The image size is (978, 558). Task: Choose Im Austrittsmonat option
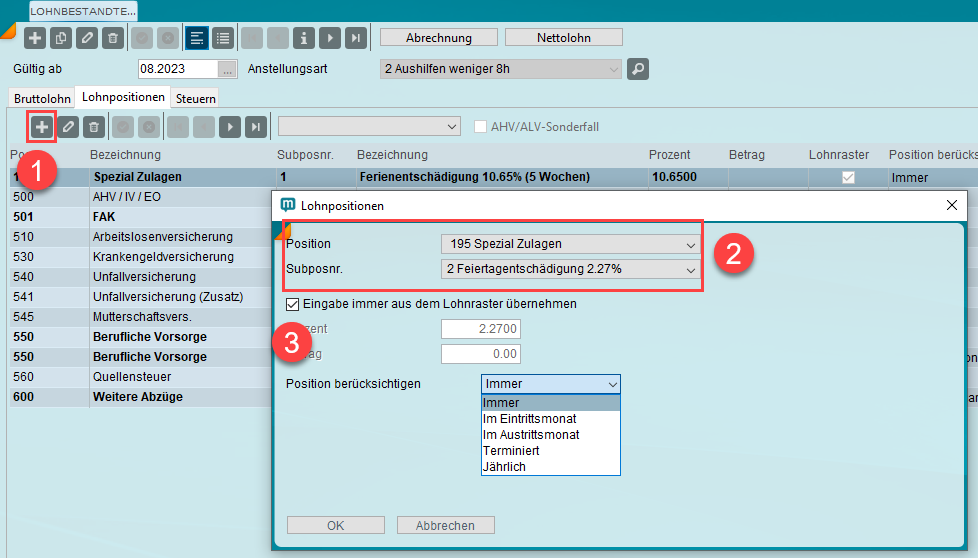coord(551,435)
